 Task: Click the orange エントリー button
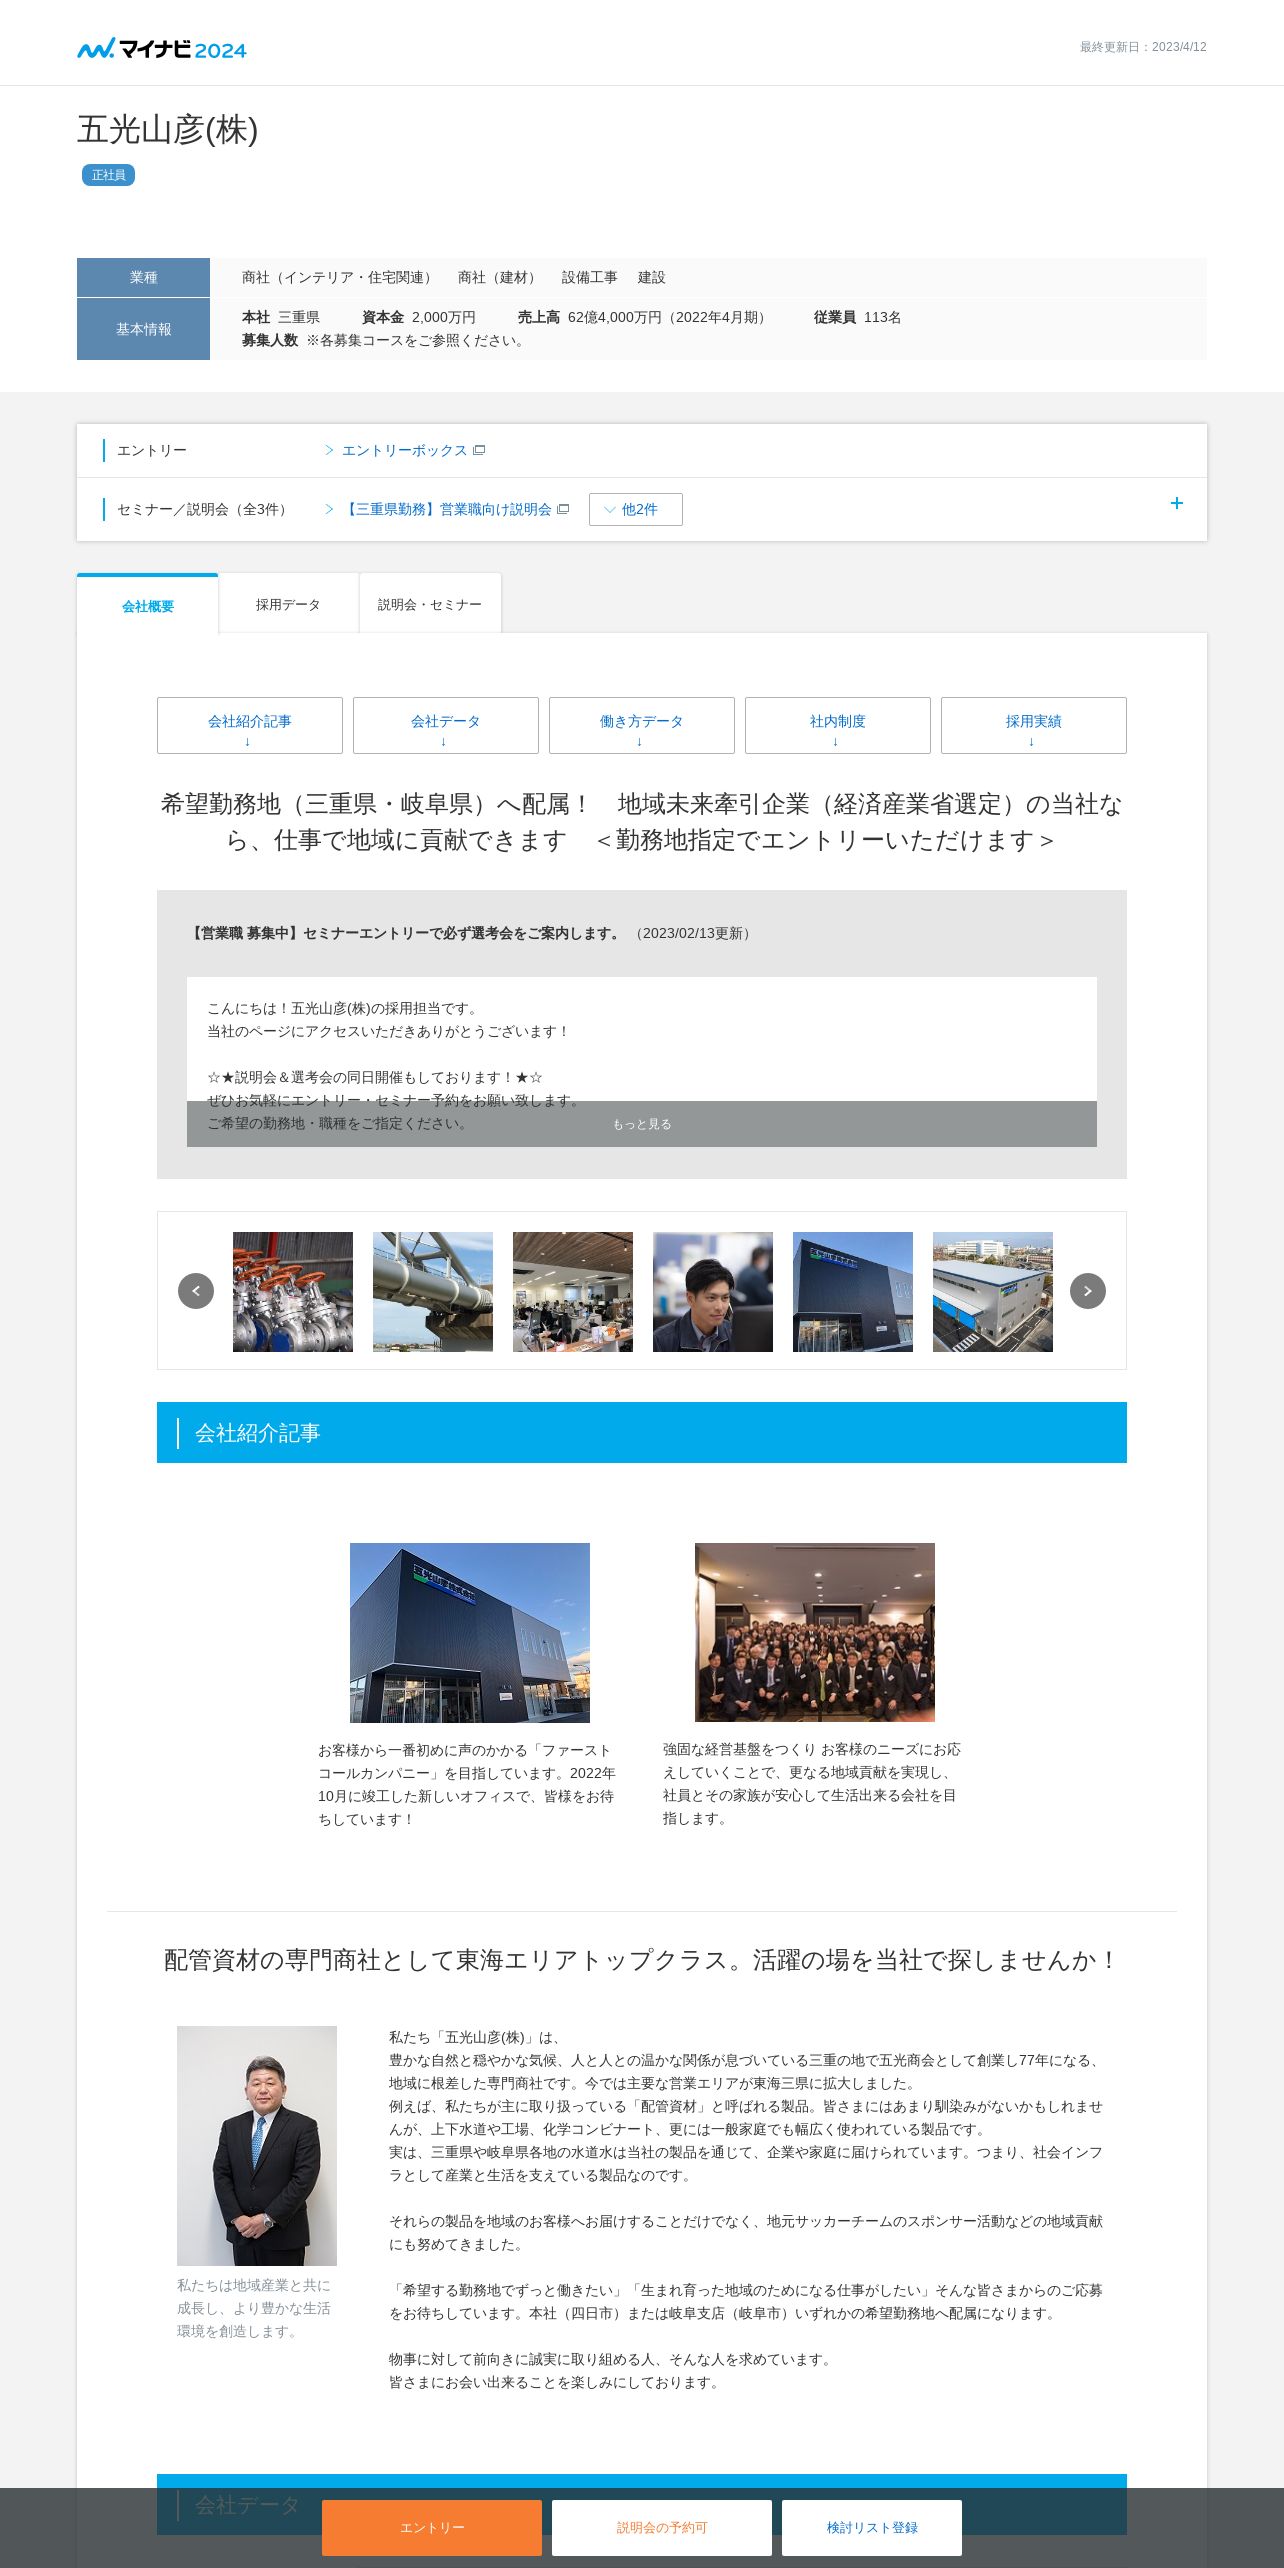[x=432, y=2528]
